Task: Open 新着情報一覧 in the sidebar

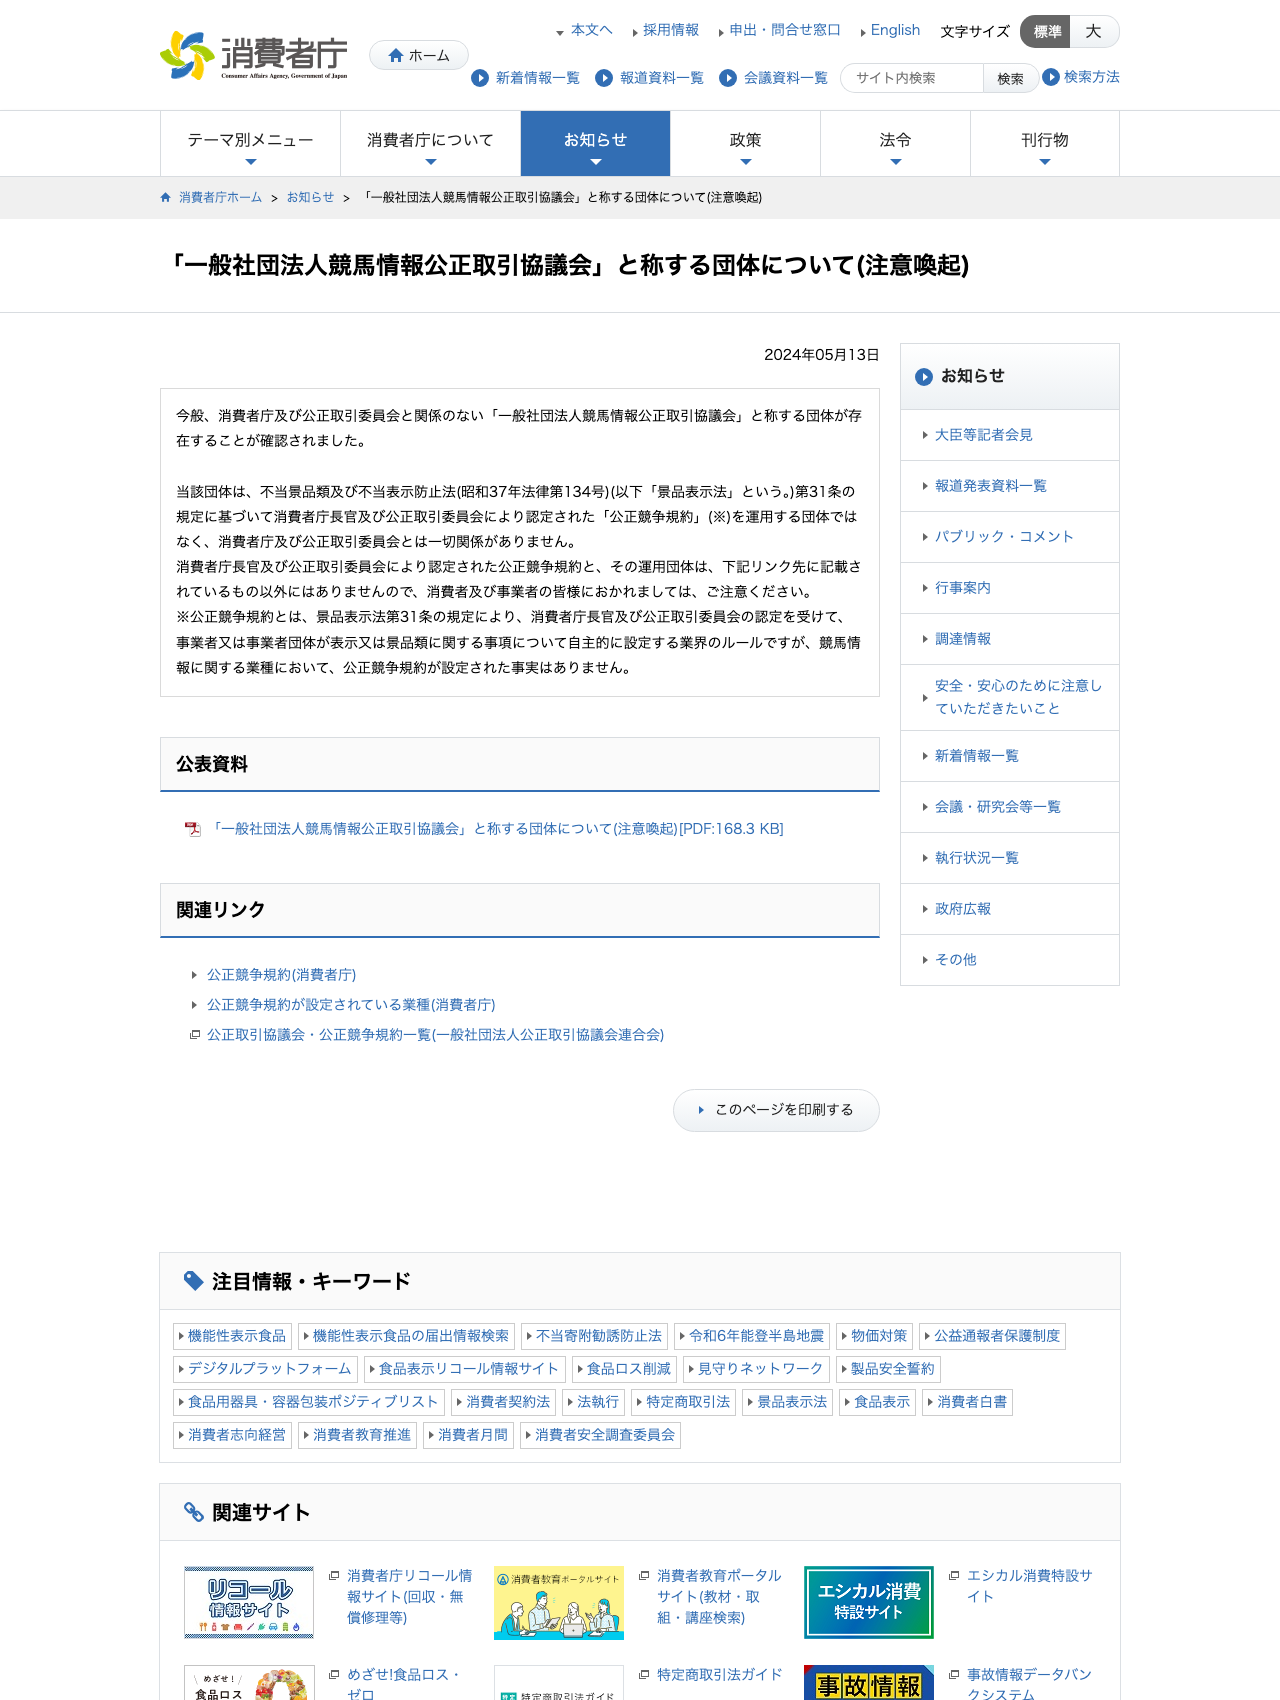Action: point(976,756)
